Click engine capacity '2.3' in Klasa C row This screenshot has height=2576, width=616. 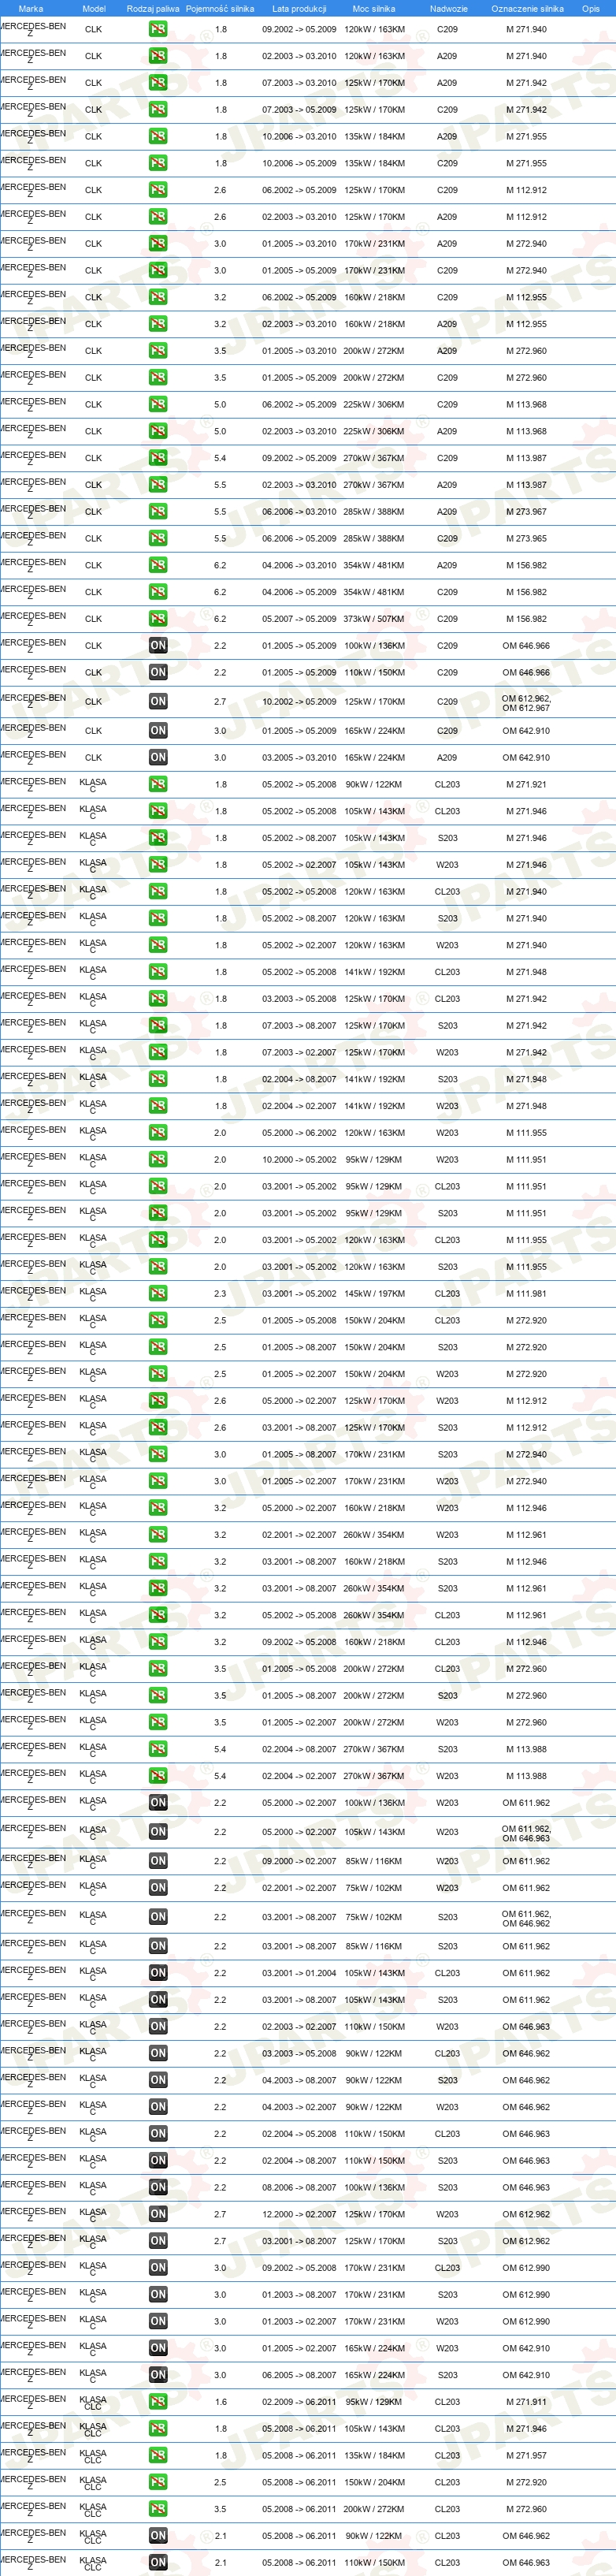point(220,1294)
